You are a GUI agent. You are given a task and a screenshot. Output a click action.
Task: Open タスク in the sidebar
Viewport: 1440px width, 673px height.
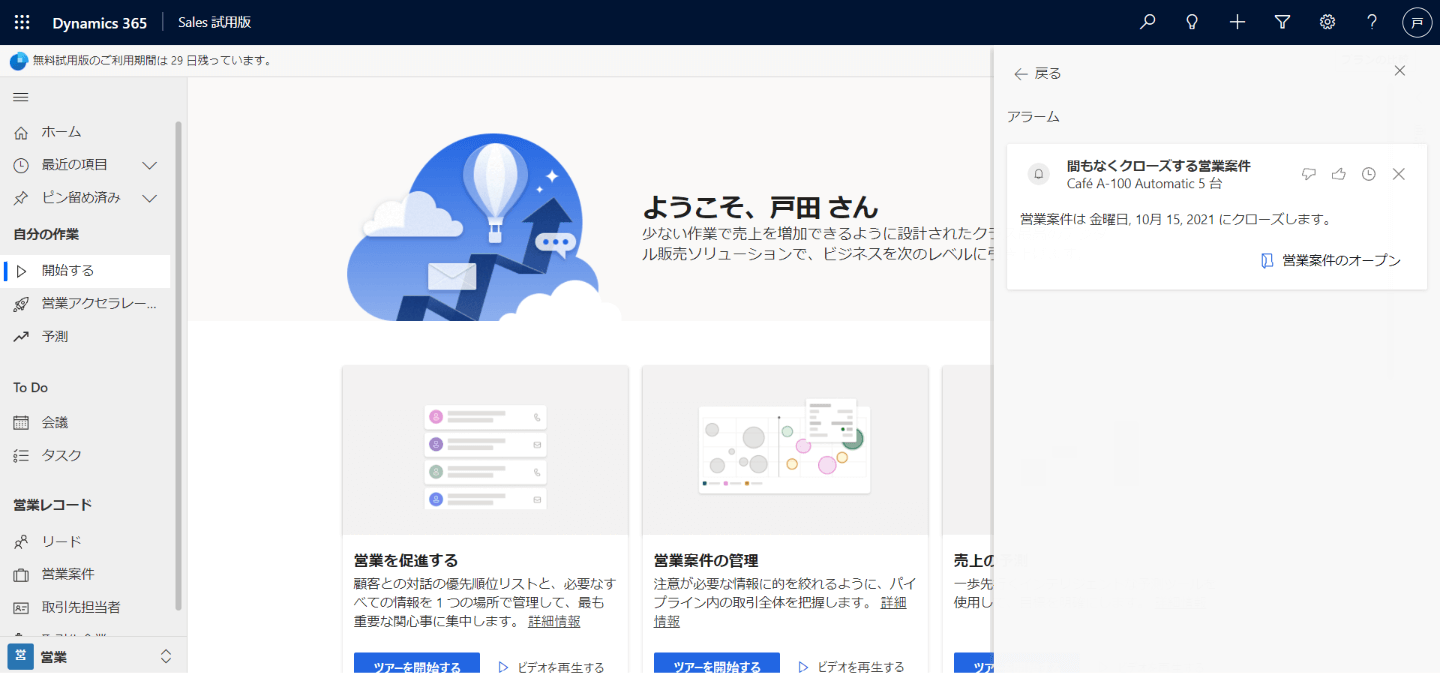pyautogui.click(x=86, y=456)
